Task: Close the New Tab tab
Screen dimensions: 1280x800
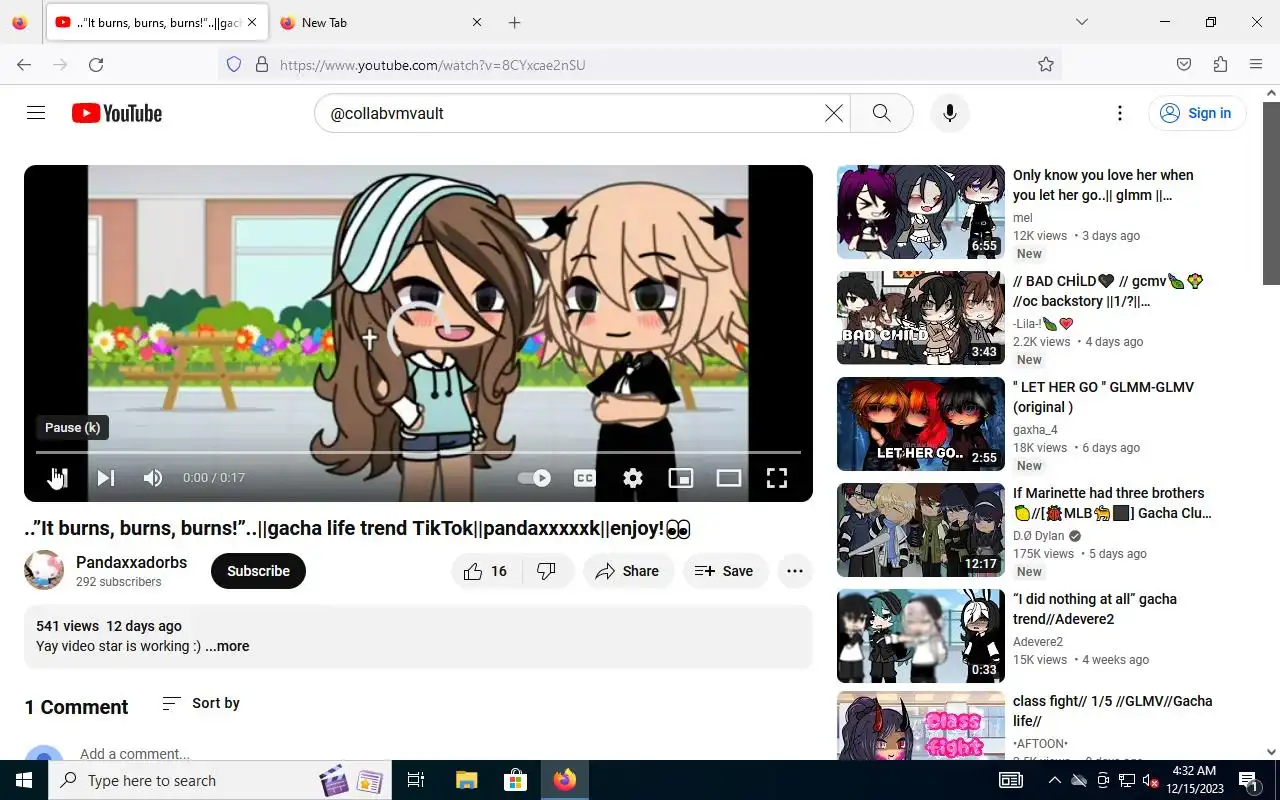Action: point(476,22)
